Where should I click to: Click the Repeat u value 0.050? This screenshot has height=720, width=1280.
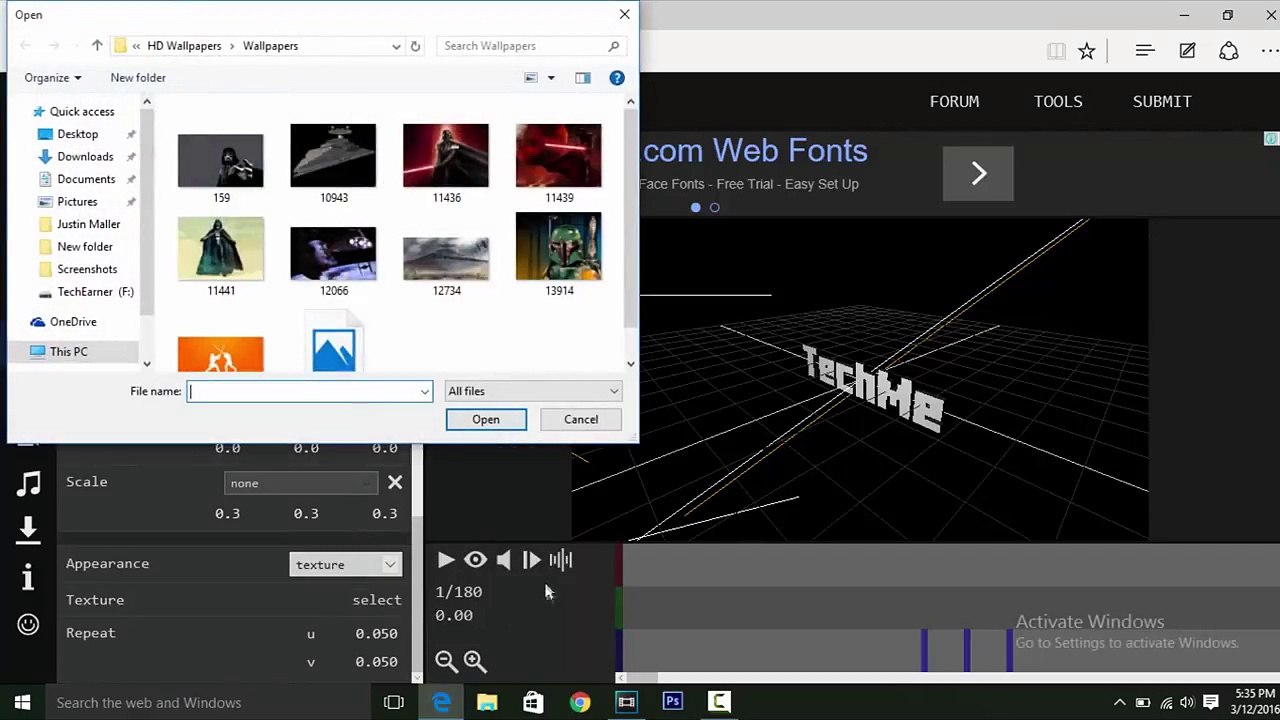click(x=377, y=634)
